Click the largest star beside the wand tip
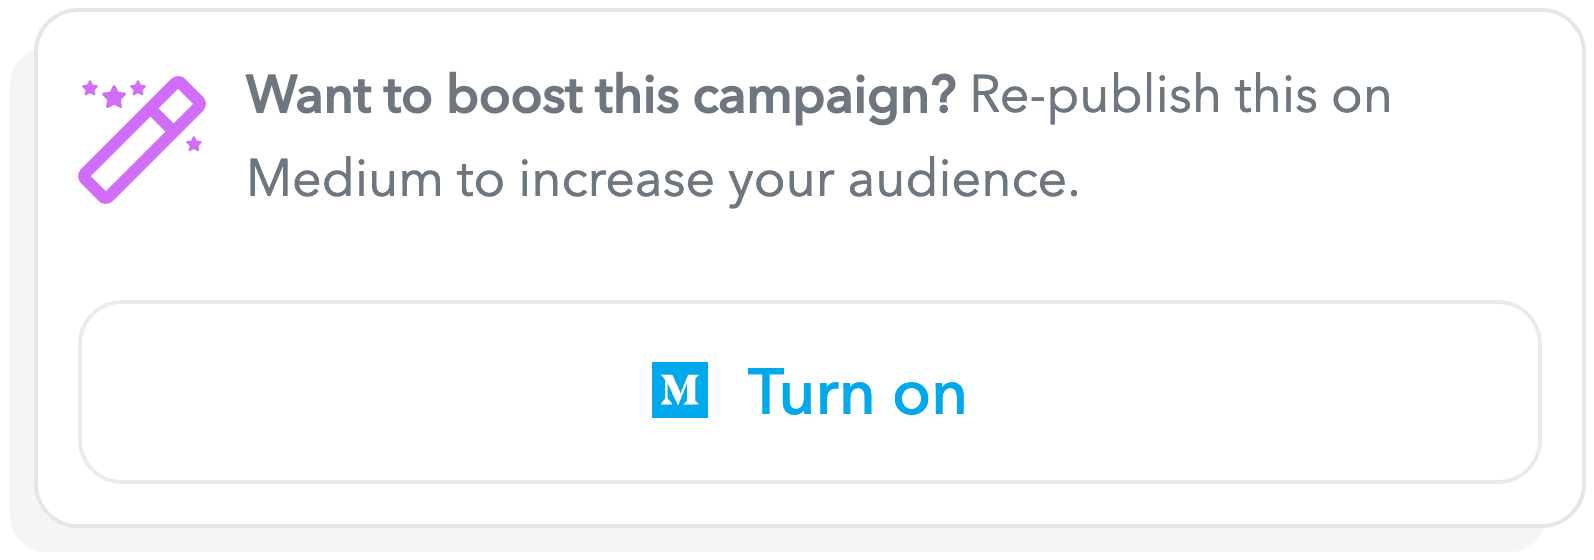This screenshot has width=1594, height=560. [114, 97]
